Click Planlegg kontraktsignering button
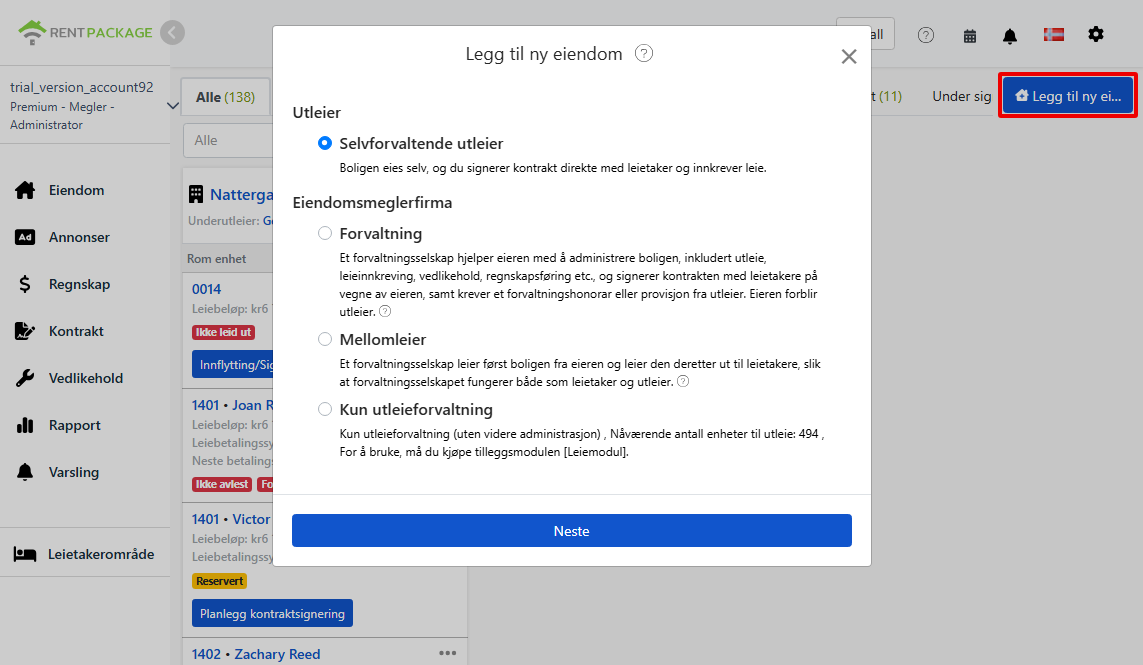 (273, 613)
